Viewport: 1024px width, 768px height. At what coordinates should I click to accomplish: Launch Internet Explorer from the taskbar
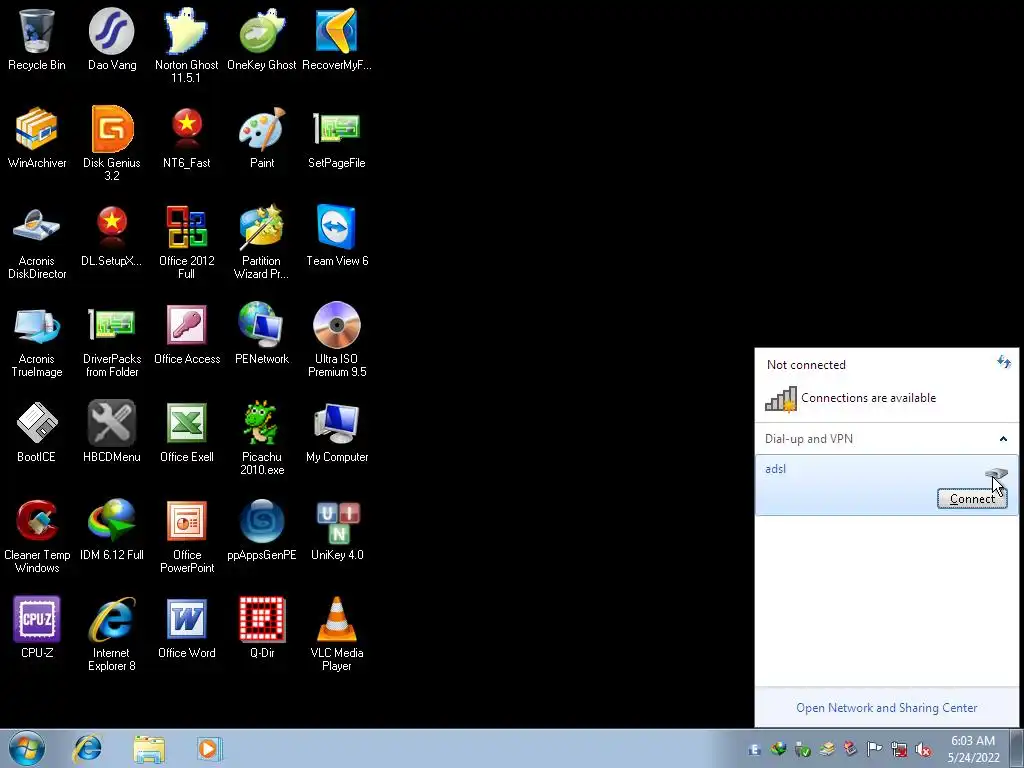[88, 749]
